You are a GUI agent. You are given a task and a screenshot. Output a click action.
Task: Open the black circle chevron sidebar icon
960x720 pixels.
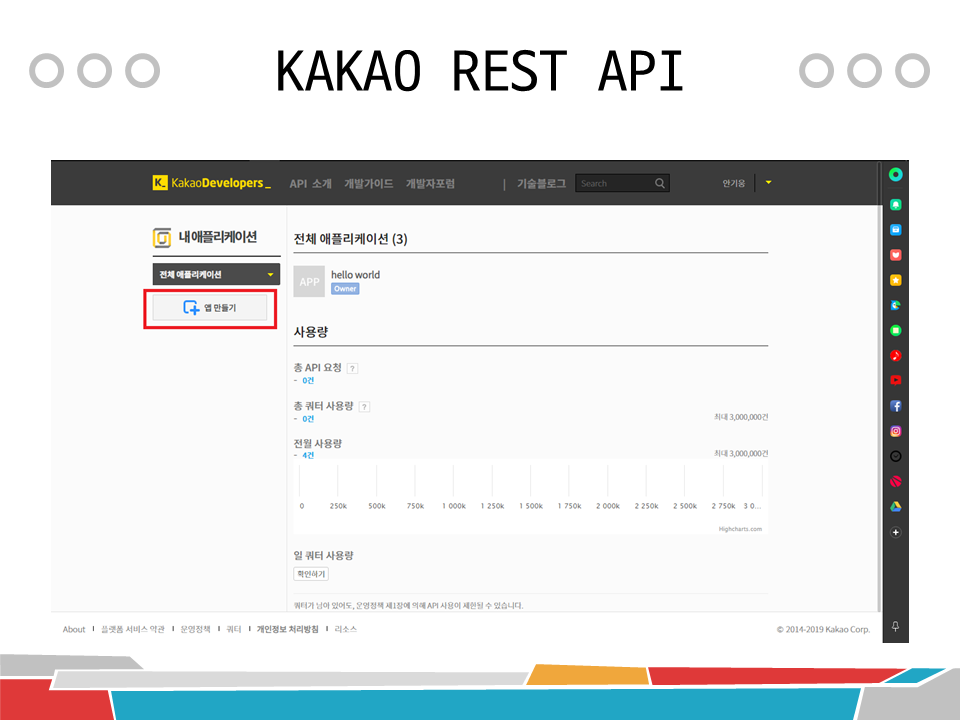[896, 456]
